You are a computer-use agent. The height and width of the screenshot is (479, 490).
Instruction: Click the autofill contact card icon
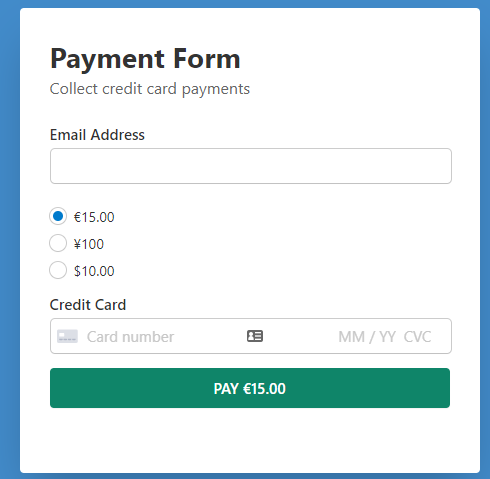point(255,336)
